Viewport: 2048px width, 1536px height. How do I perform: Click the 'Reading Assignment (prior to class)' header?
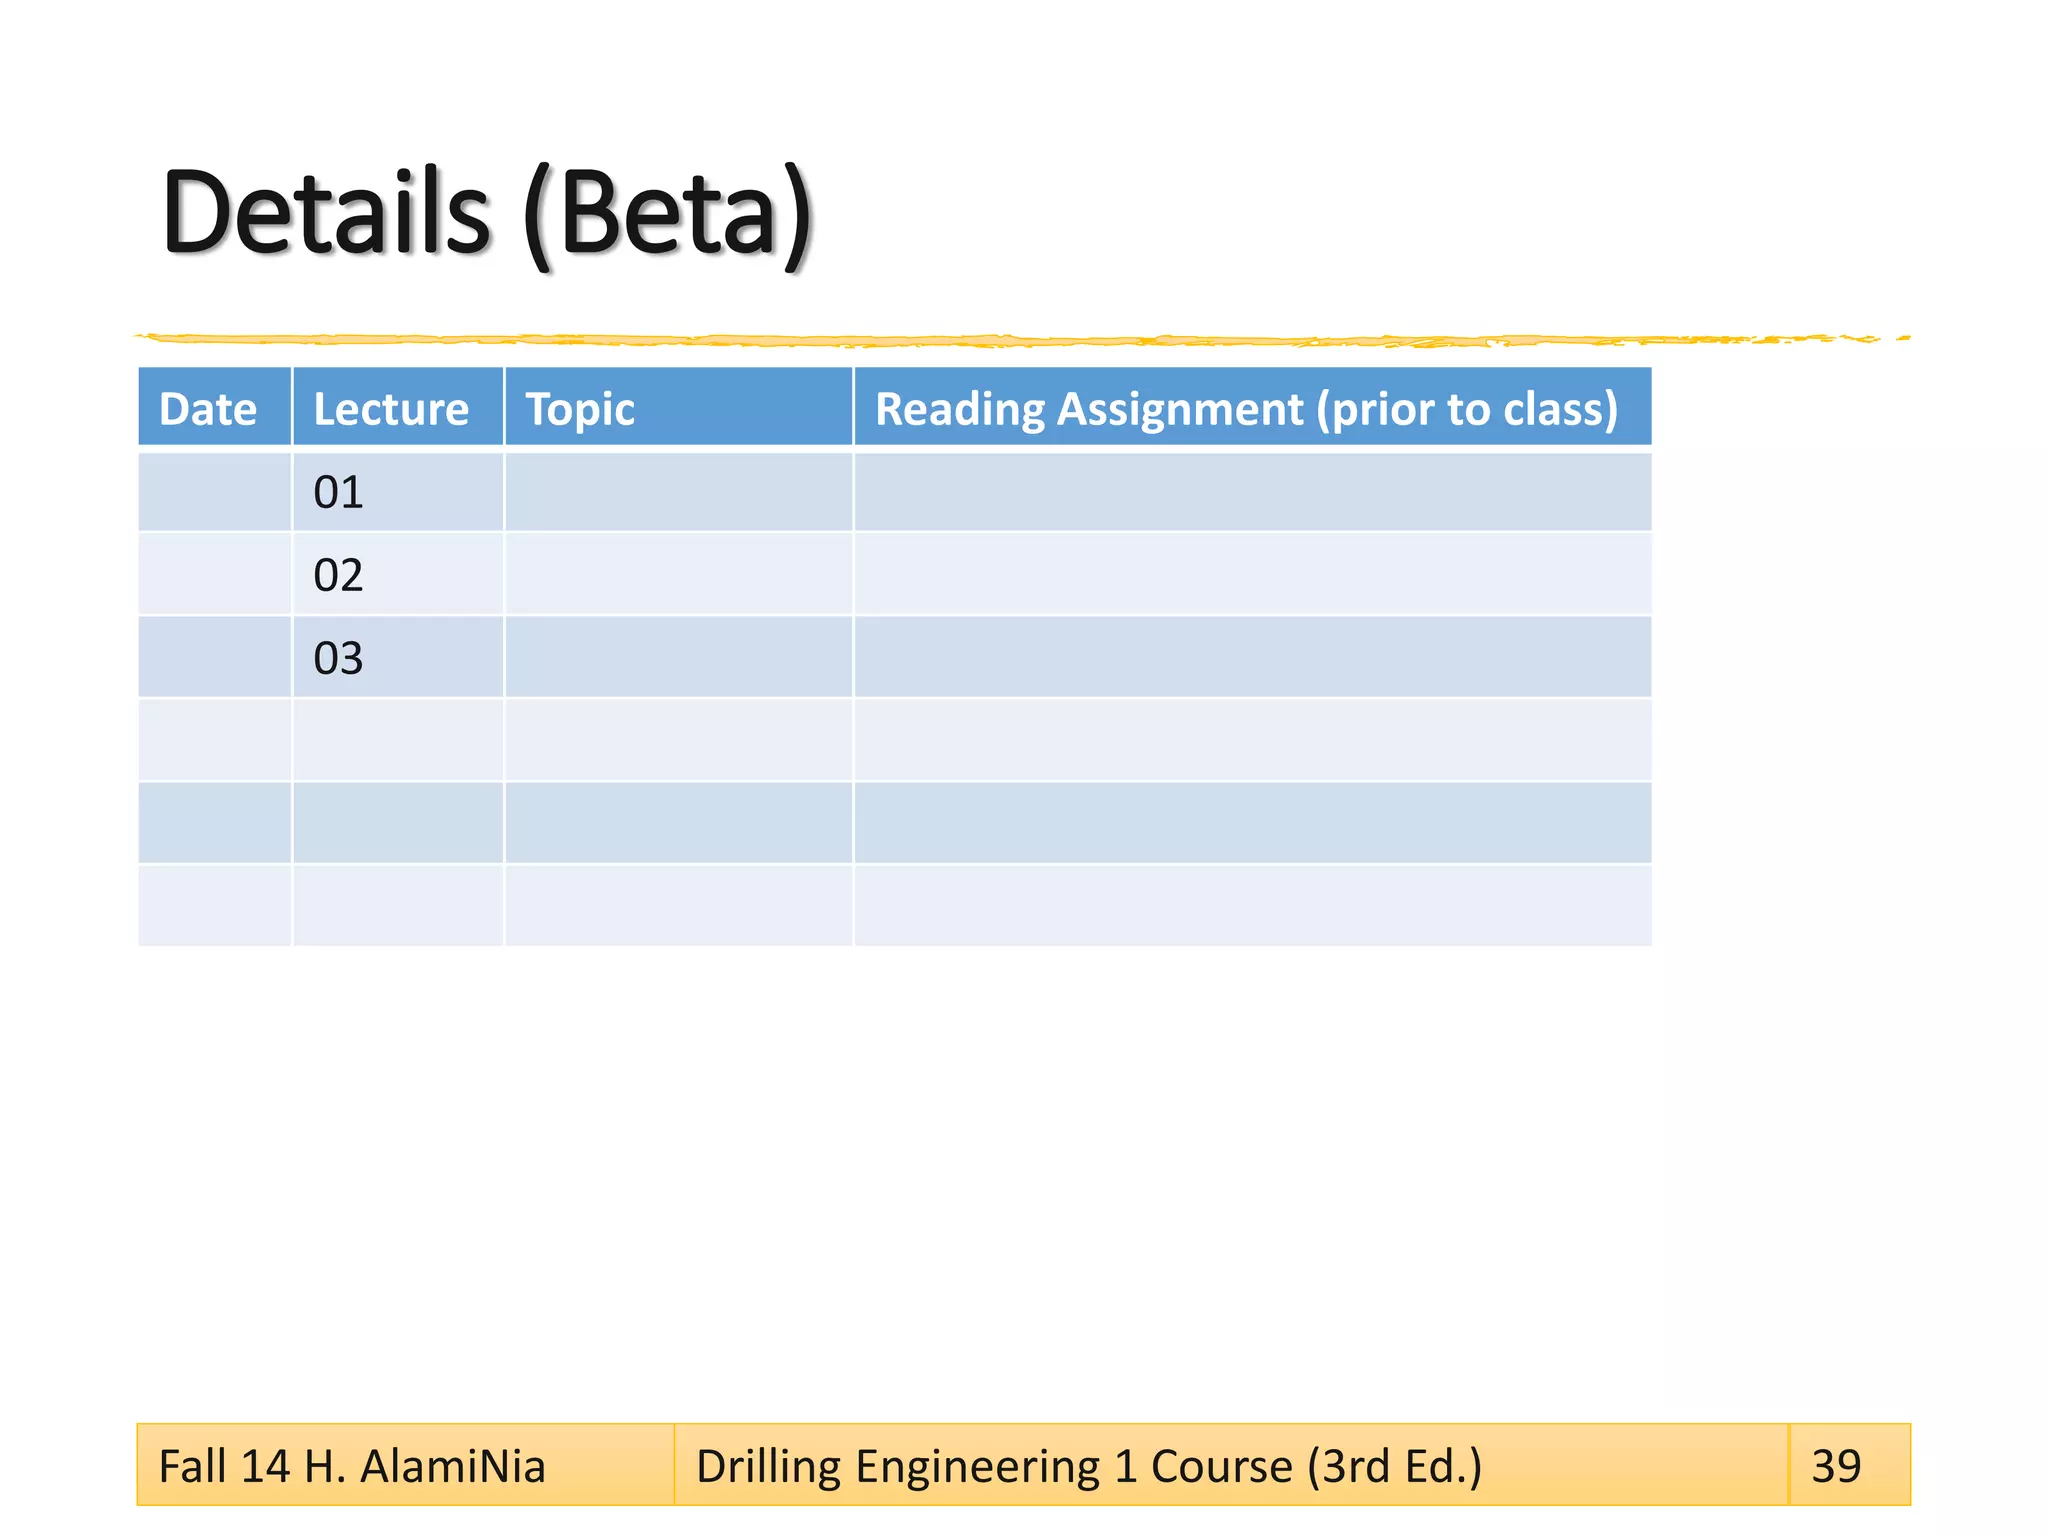[x=1253, y=407]
